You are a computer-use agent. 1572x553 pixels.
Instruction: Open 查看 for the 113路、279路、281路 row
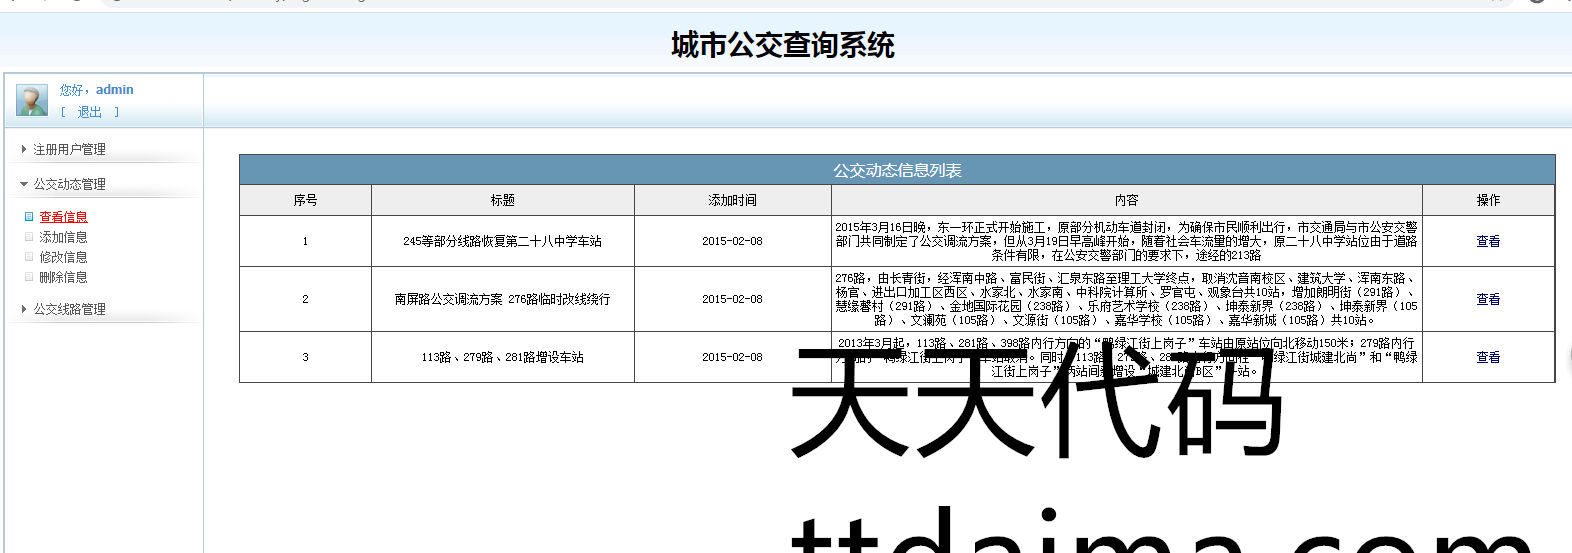[x=1487, y=357]
